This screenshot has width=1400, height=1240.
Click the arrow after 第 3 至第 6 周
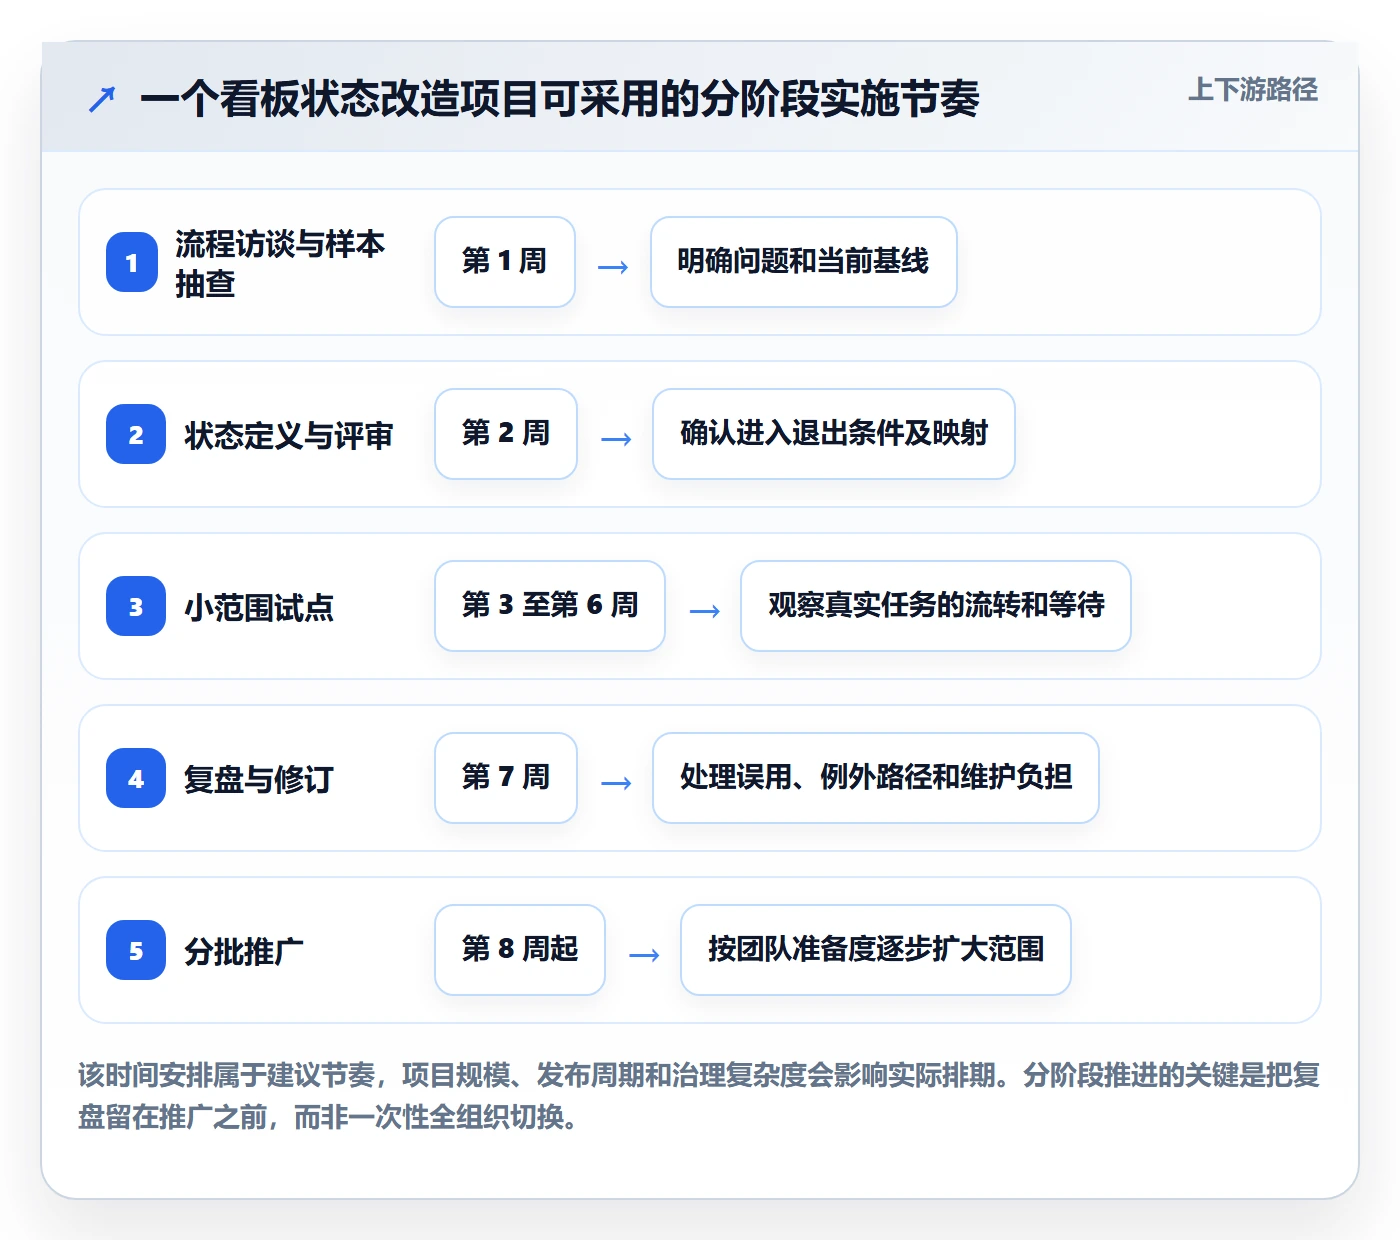(x=705, y=611)
